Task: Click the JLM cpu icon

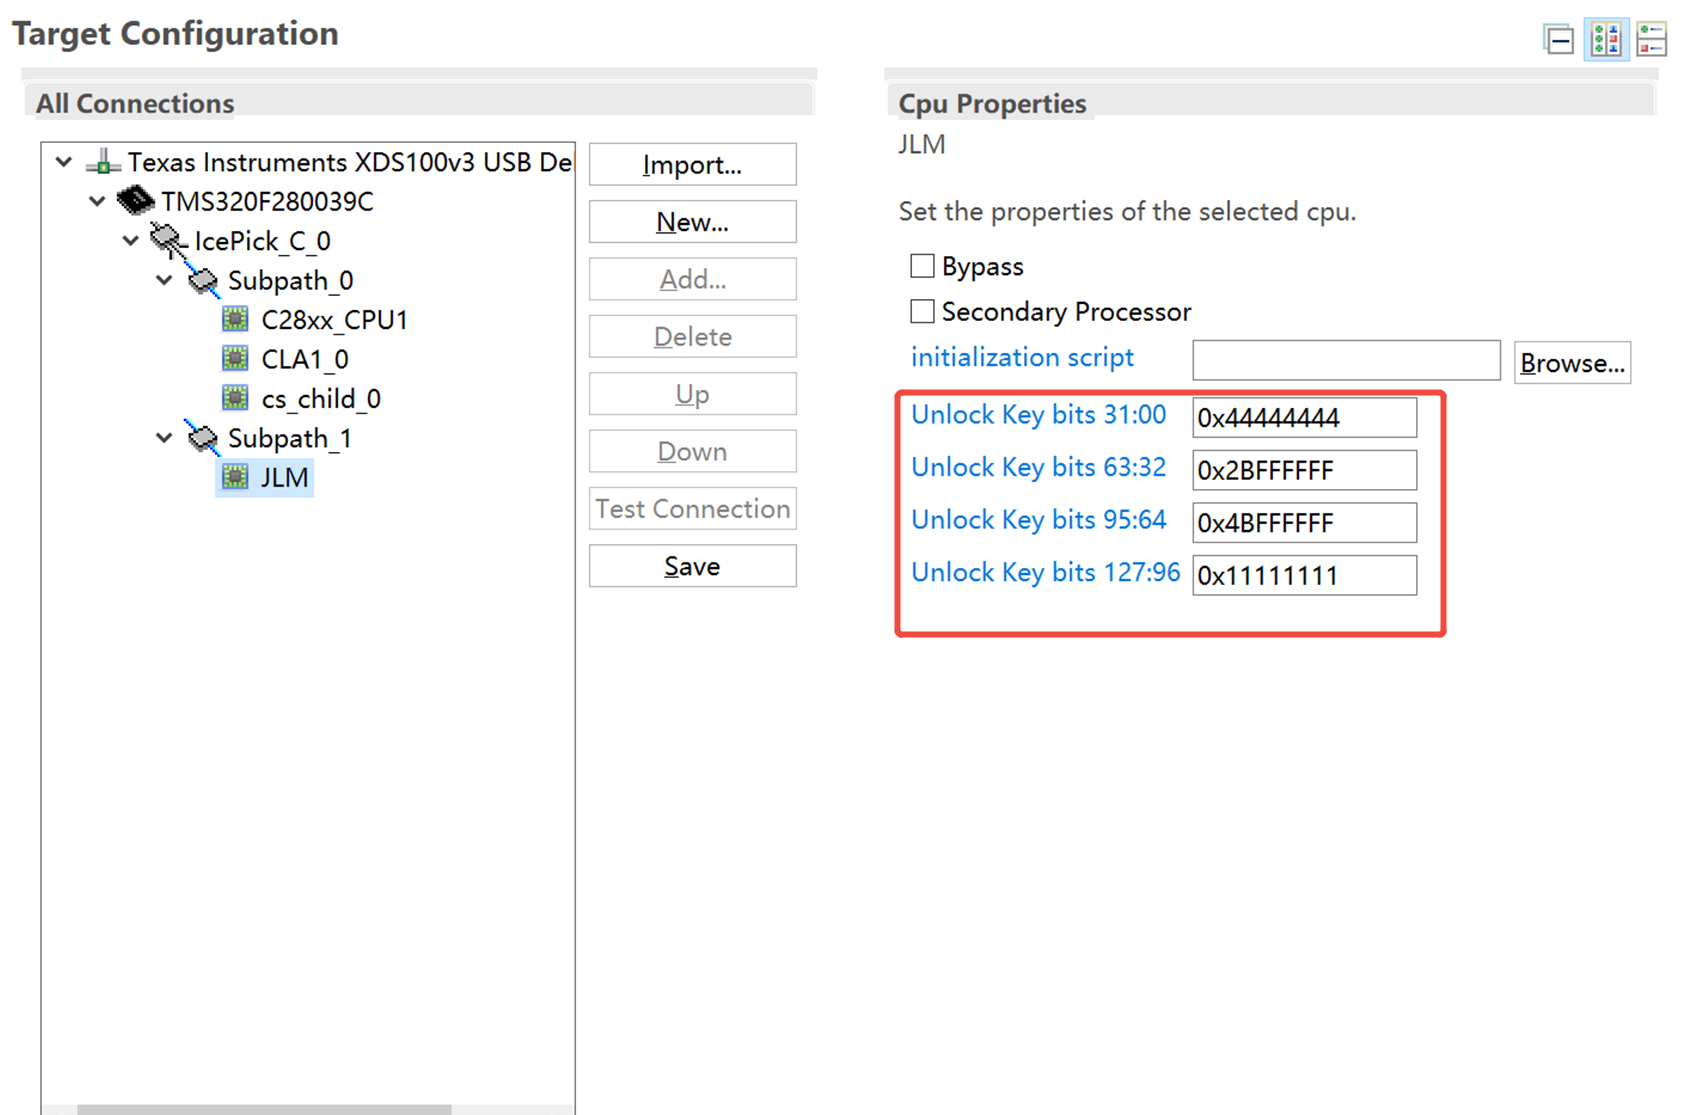Action: pos(235,478)
